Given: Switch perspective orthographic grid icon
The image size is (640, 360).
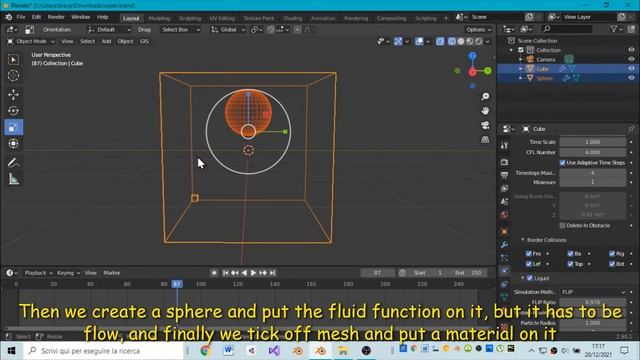Looking at the screenshot, I should (485, 140).
